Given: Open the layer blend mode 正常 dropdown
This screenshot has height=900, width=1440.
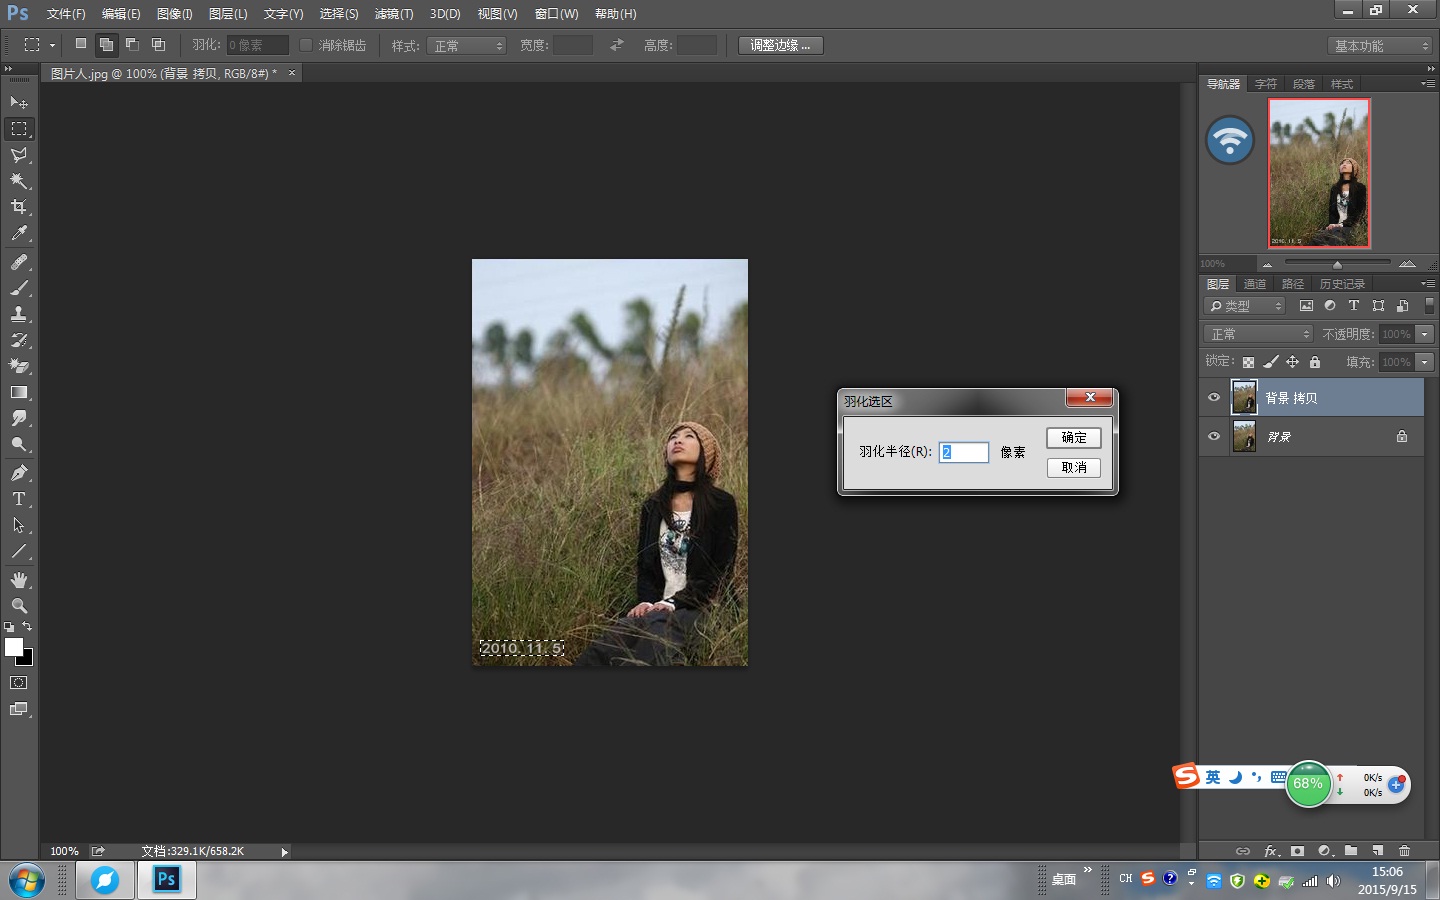Looking at the screenshot, I should coord(1258,334).
